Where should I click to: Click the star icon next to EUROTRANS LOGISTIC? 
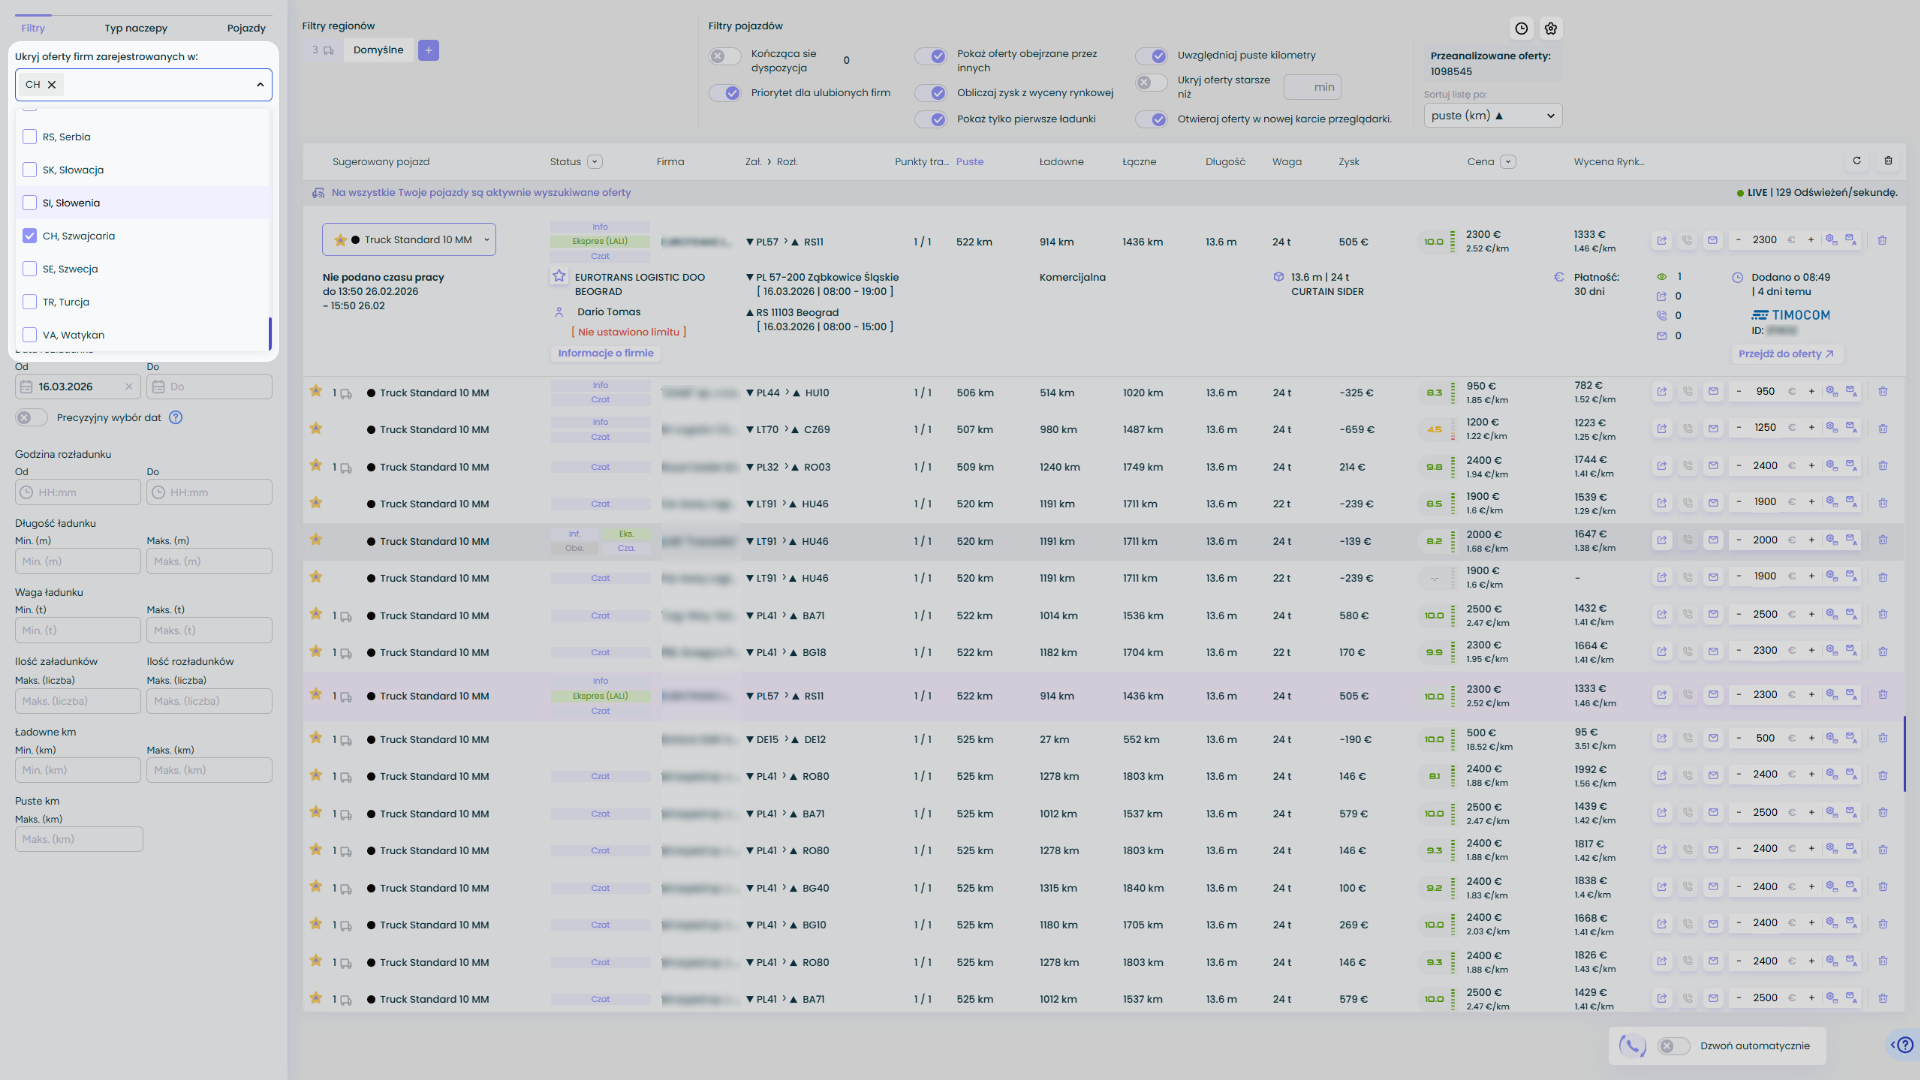559,277
